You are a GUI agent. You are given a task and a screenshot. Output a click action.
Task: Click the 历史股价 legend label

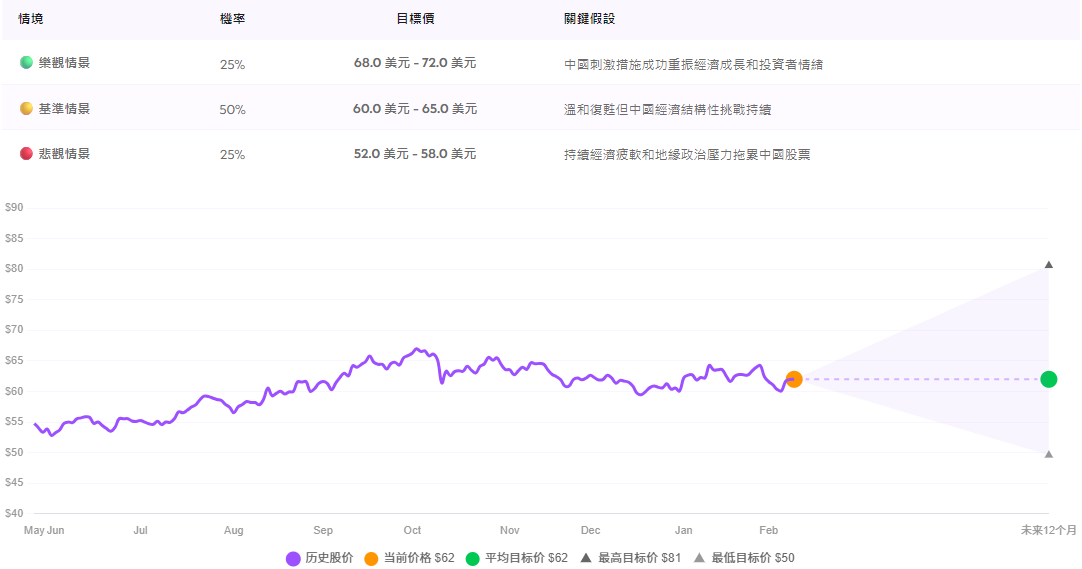329,558
